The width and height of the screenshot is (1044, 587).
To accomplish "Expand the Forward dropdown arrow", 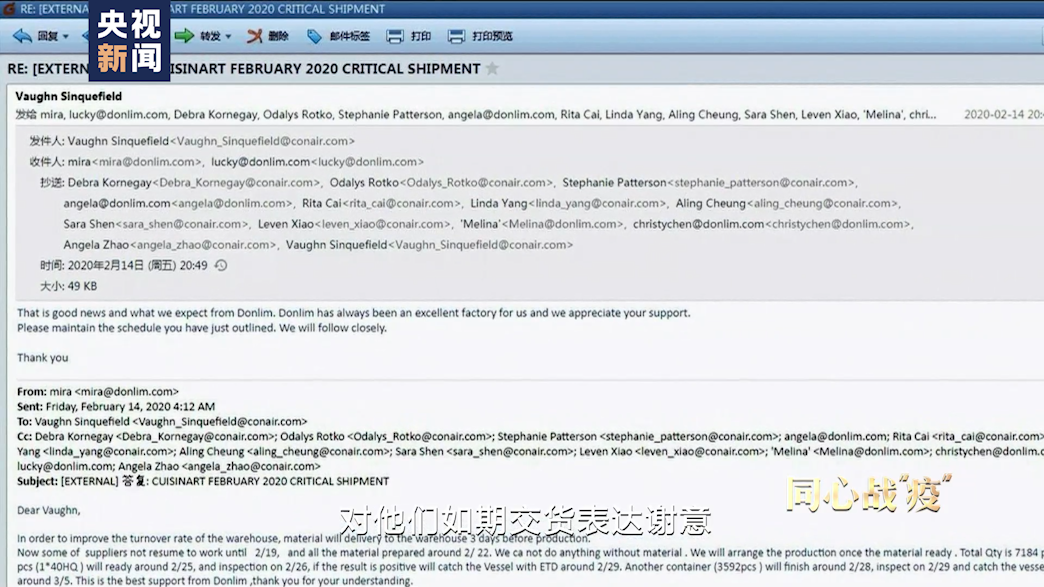I will (228, 37).
